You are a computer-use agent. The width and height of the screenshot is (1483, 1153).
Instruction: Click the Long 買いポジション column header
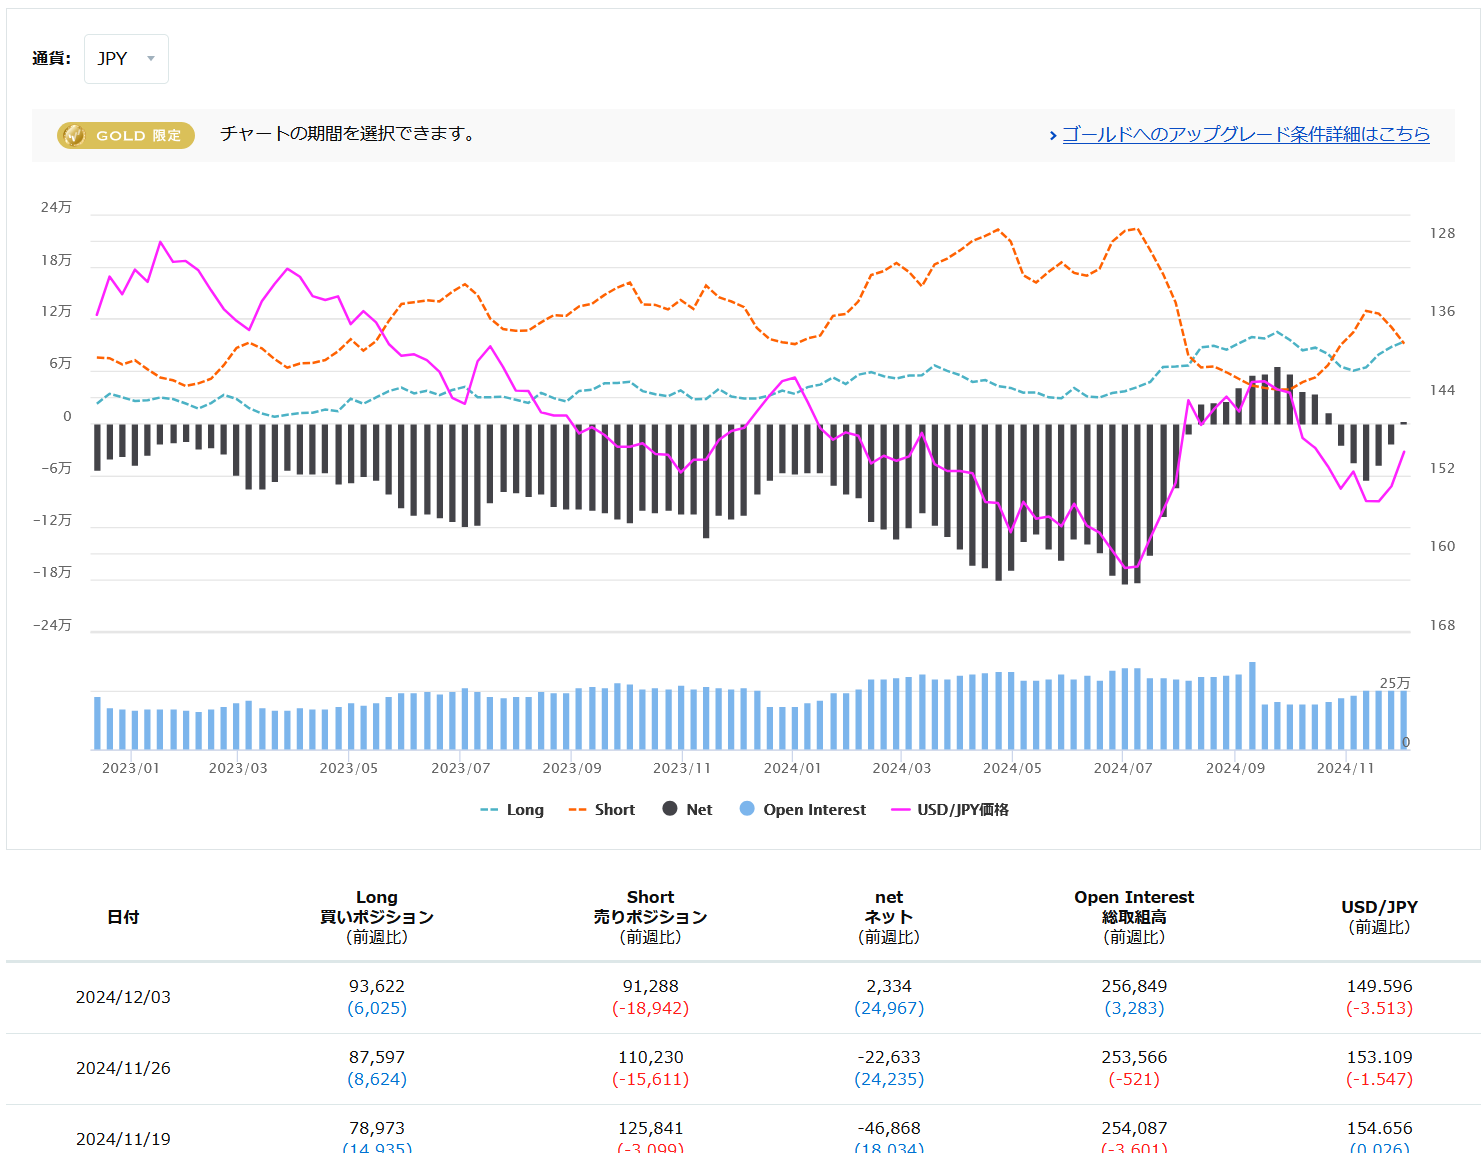point(377,917)
